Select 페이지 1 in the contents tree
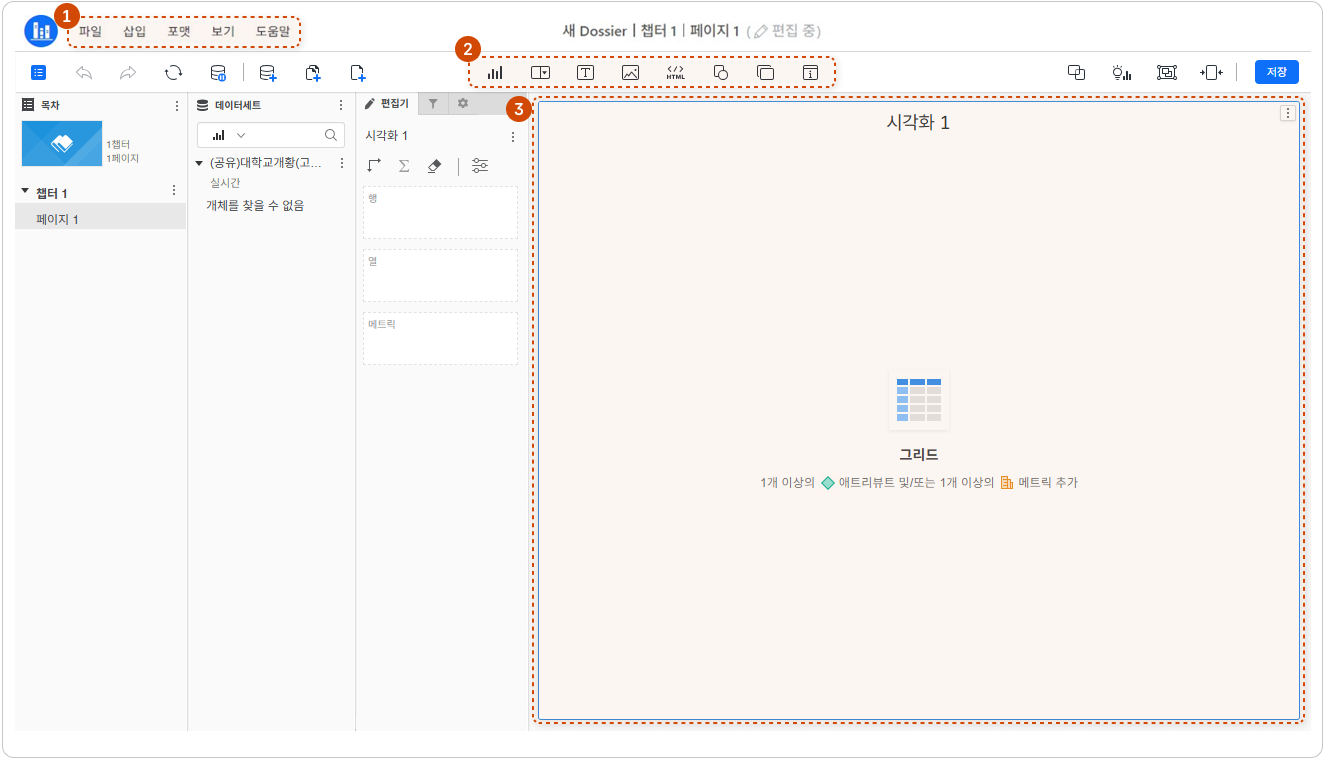Viewport: 1325px width, 760px height. pos(100,219)
